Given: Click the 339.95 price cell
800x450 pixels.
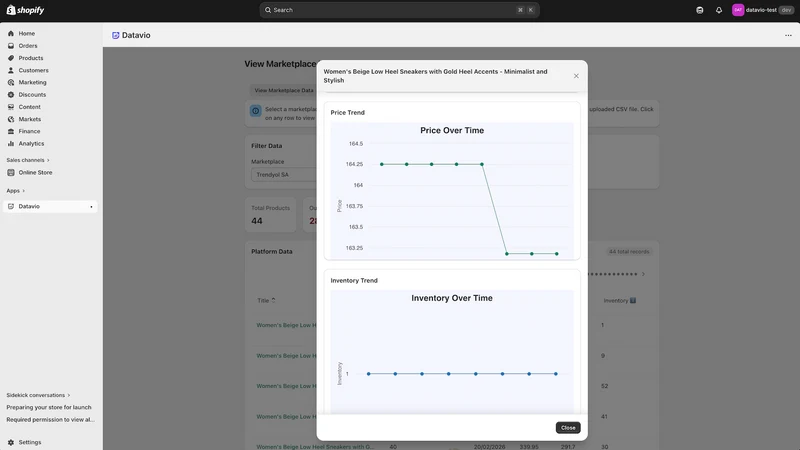Looking at the screenshot, I should tap(529, 447).
